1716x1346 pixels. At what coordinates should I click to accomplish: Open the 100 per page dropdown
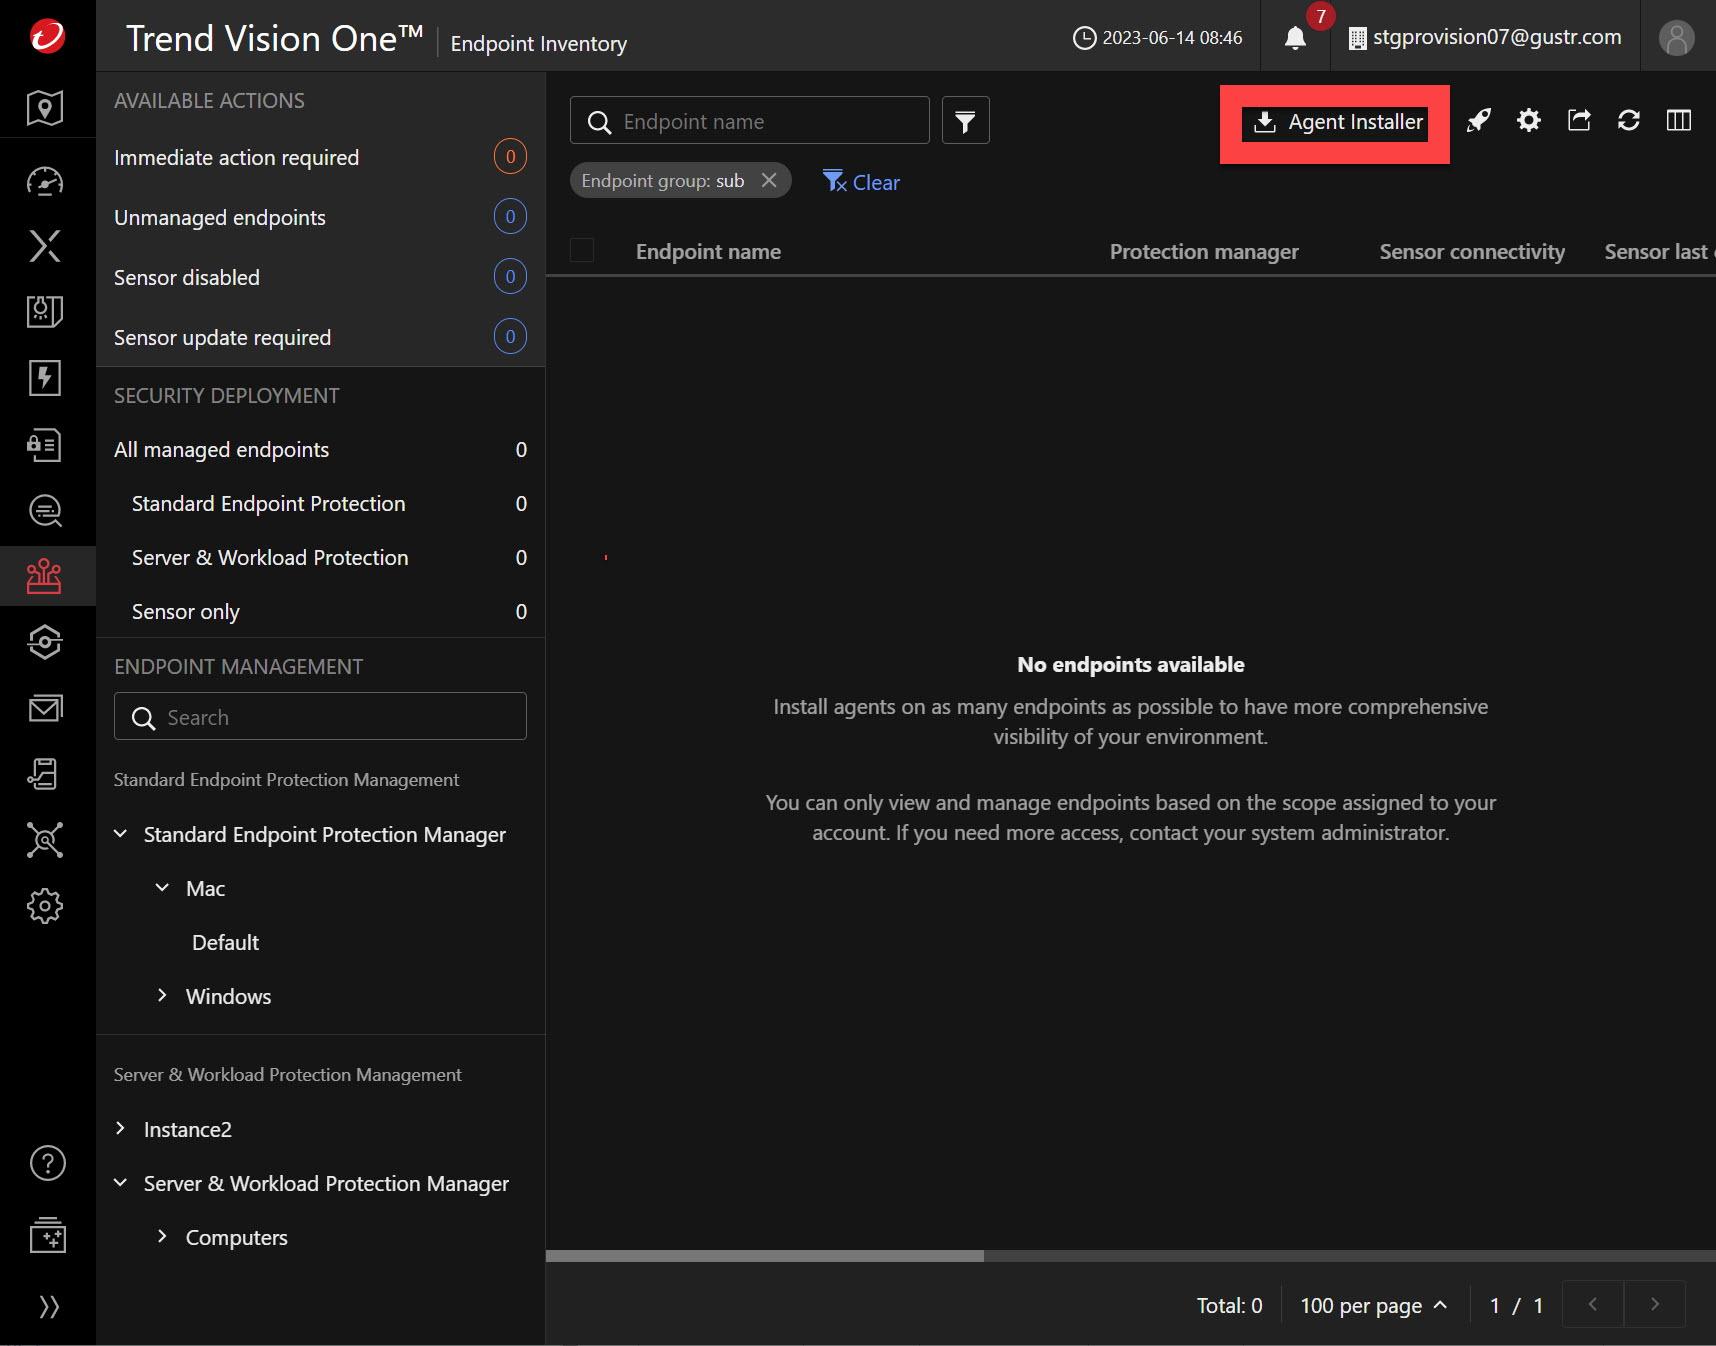click(x=1373, y=1305)
